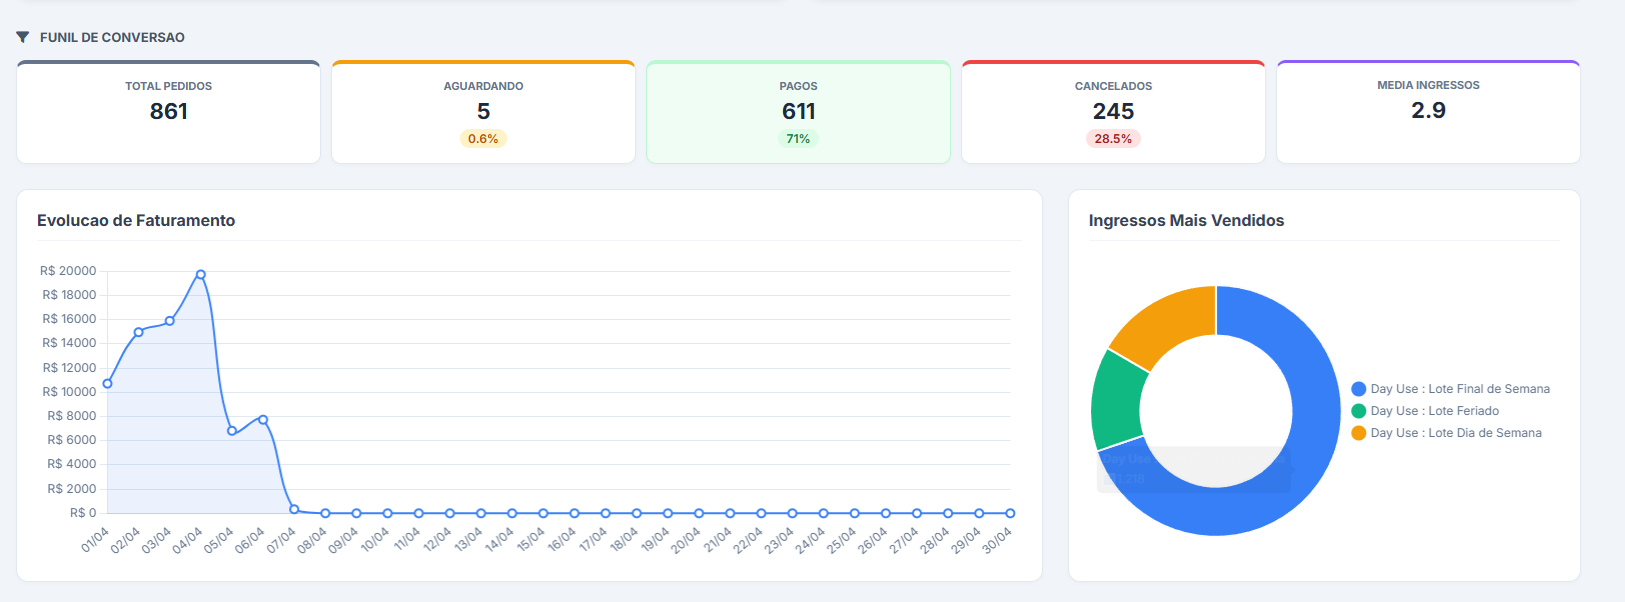Click the funnel icon beside Funil de Conversao
The width and height of the screenshot is (1625, 602).
pyautogui.click(x=22, y=37)
